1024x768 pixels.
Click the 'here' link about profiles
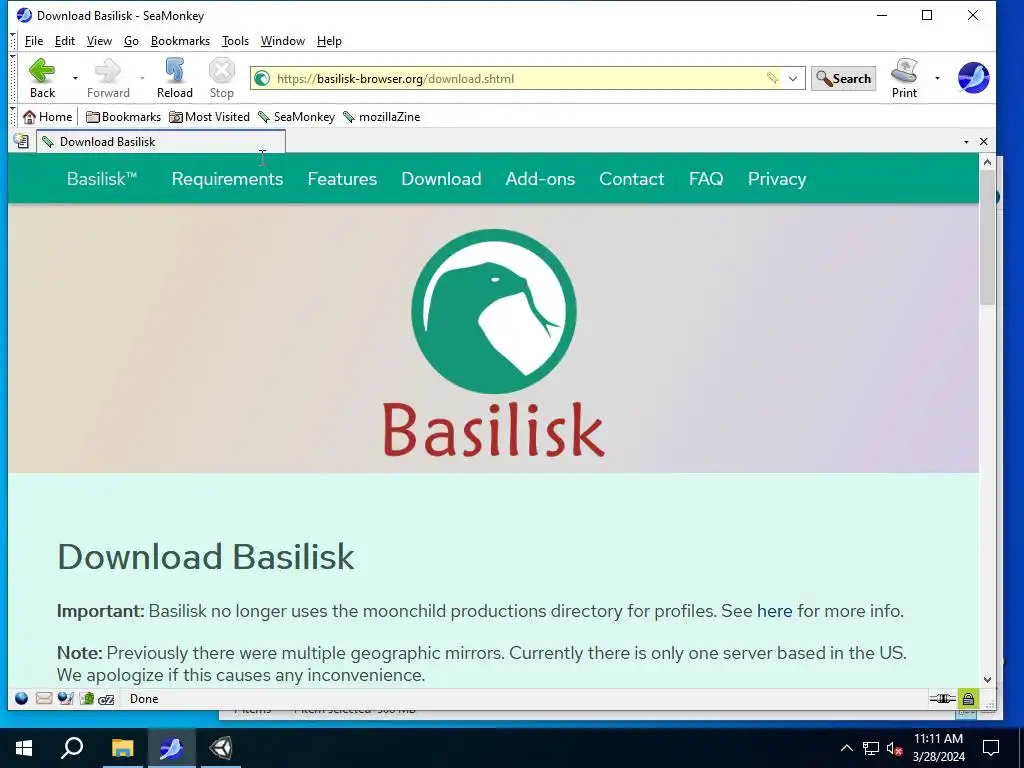[x=775, y=611]
